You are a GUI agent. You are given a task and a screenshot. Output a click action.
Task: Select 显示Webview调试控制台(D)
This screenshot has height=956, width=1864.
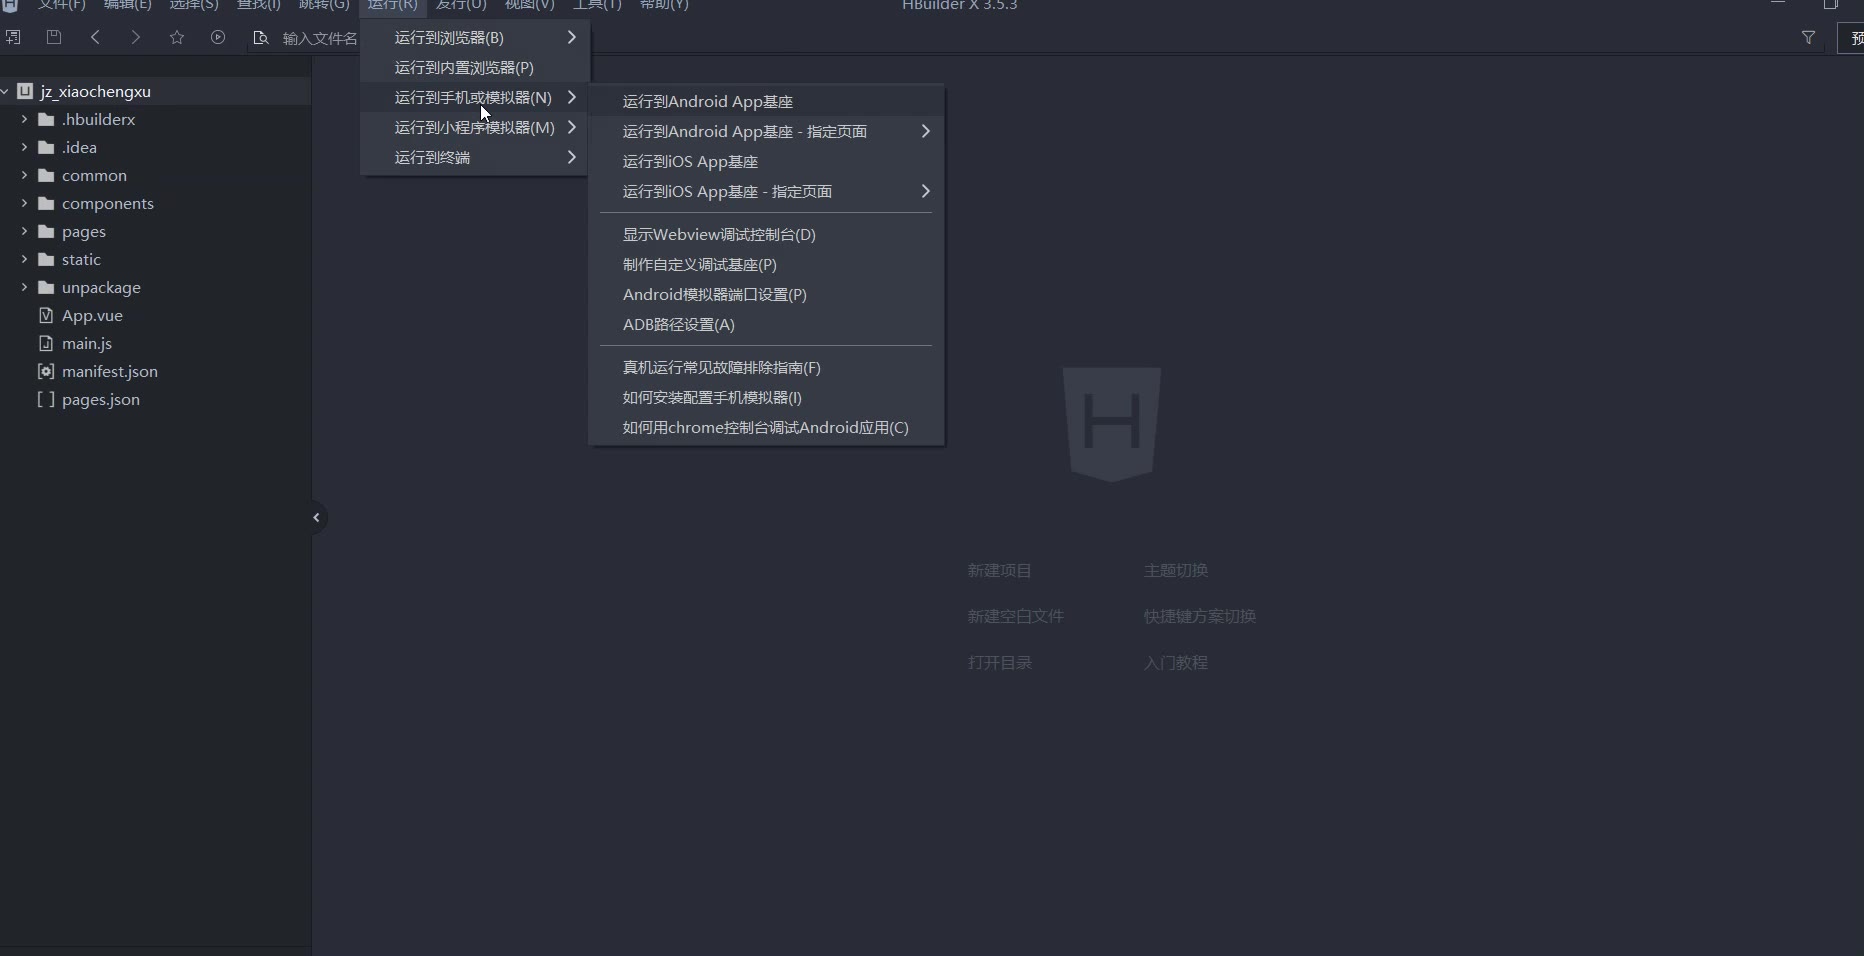coord(767,234)
